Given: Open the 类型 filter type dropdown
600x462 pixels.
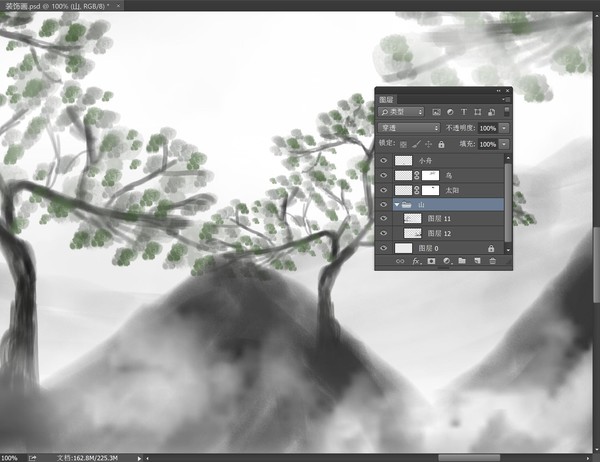Looking at the screenshot, I should (401, 112).
